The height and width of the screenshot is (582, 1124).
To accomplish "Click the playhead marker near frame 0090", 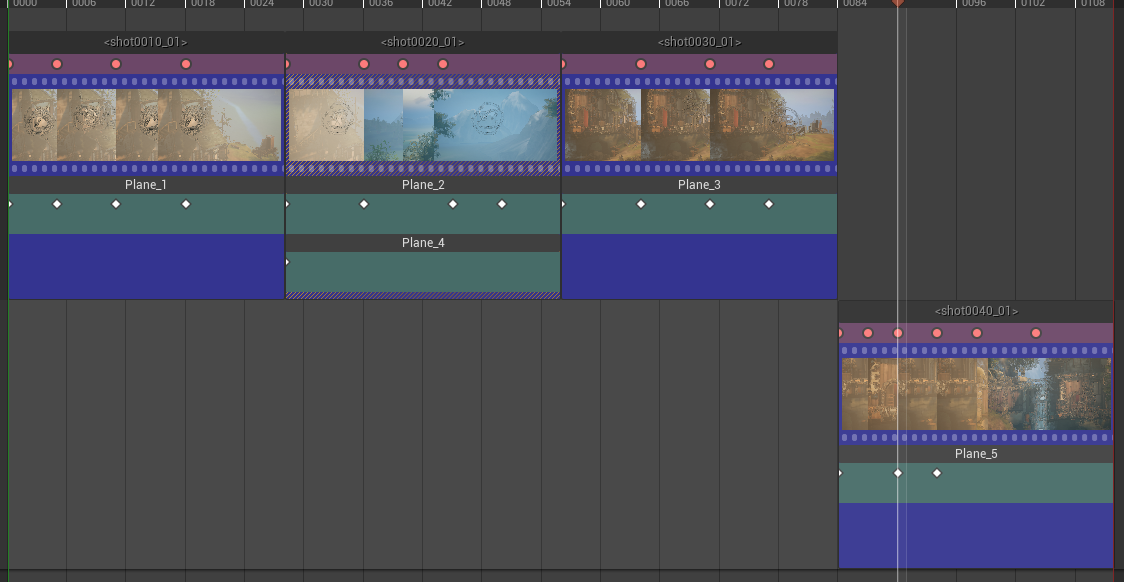I will click(x=897, y=3).
